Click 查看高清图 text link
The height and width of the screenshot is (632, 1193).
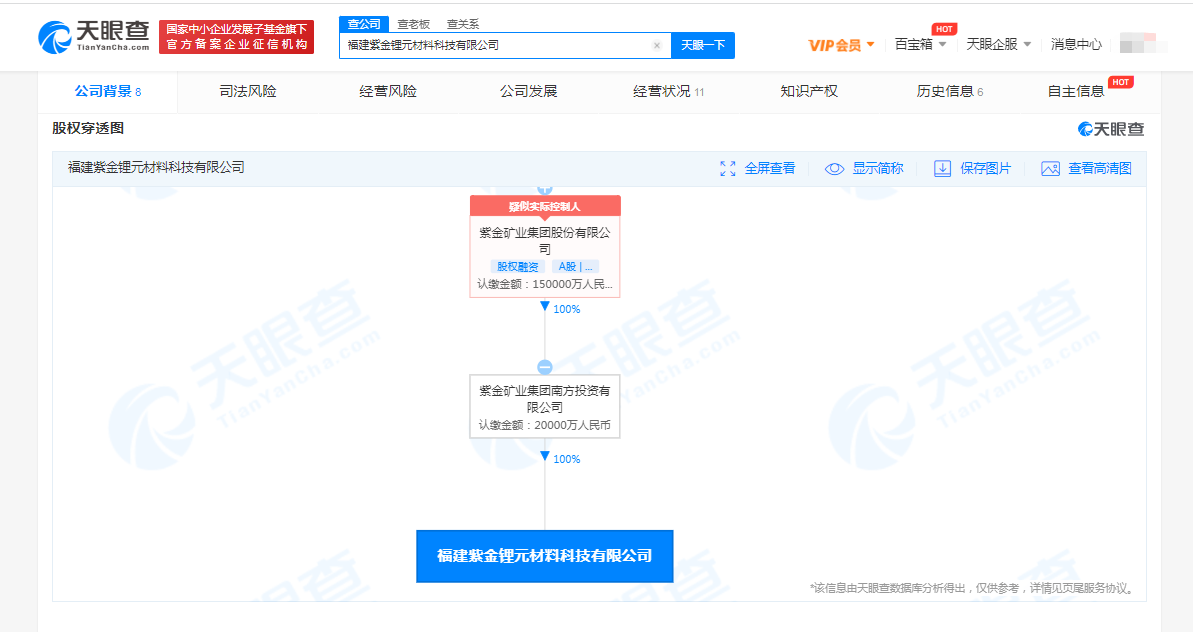point(1100,169)
